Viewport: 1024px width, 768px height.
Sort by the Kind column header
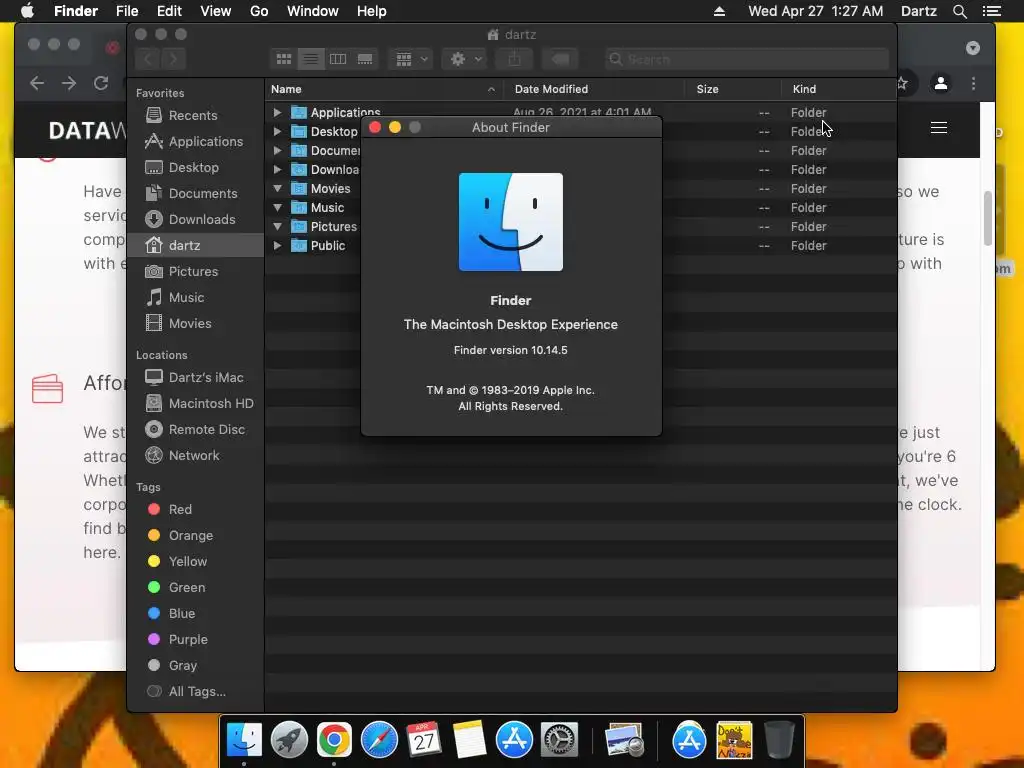(839, 89)
